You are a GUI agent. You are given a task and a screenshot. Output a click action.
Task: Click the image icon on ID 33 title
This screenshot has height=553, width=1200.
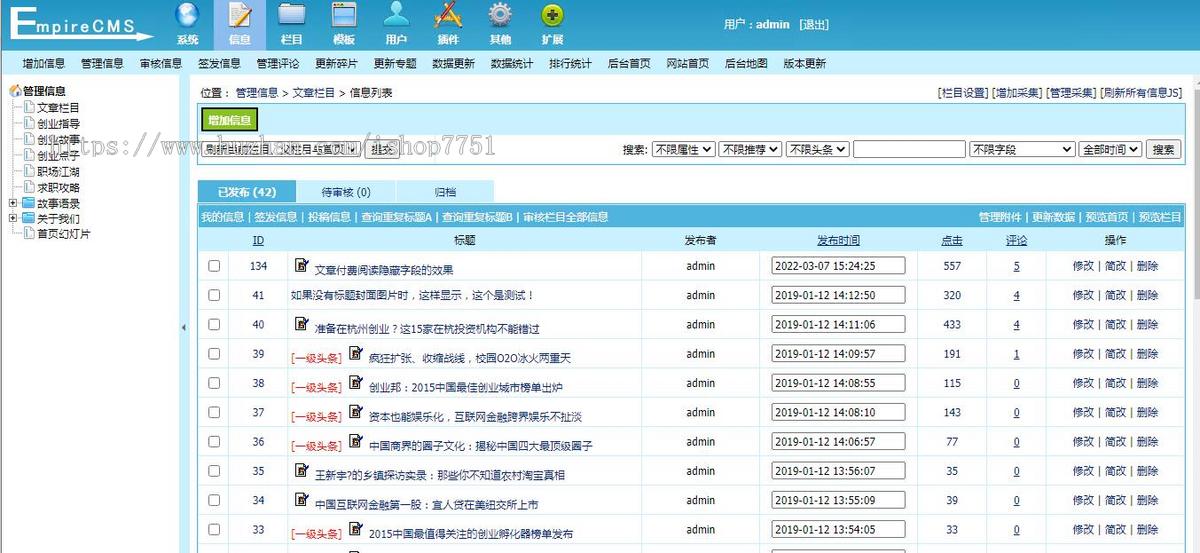click(356, 529)
